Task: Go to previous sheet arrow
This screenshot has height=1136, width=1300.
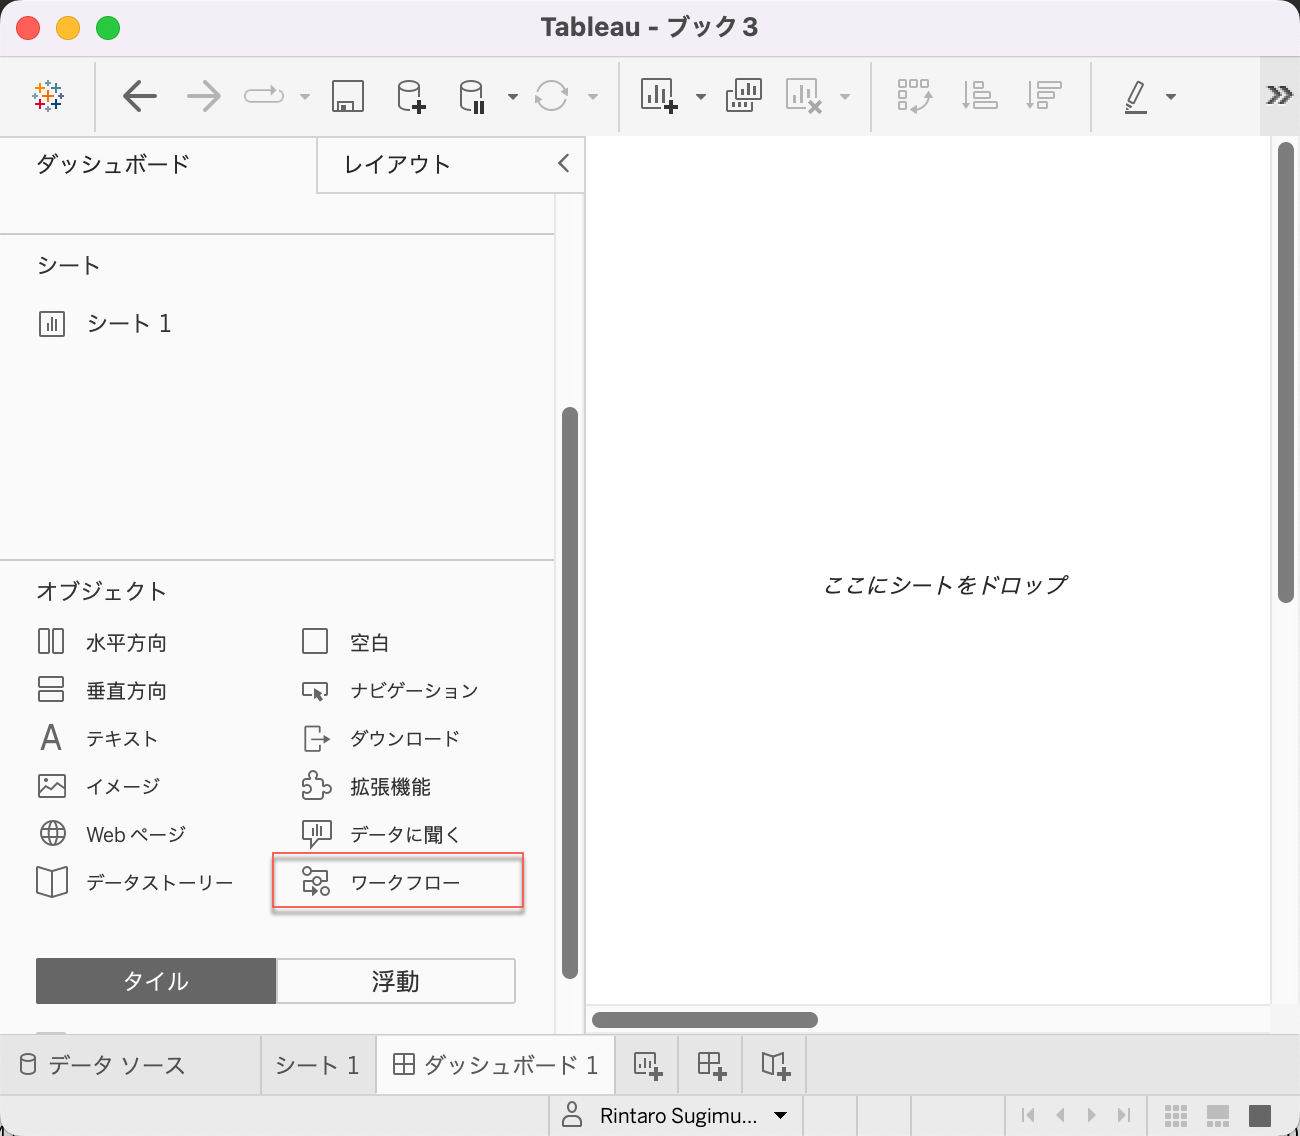Action: [1060, 1115]
